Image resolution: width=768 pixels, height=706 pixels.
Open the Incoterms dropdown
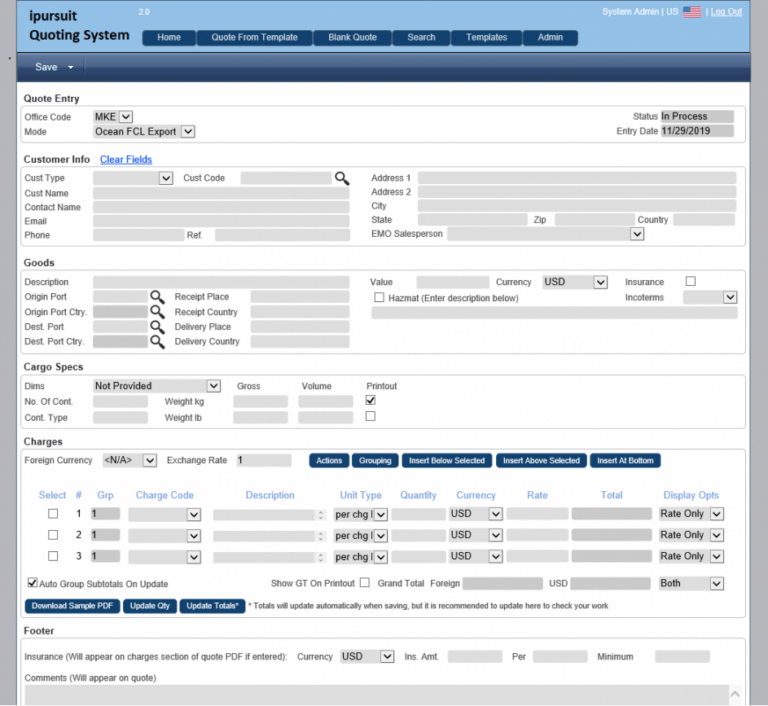point(729,297)
